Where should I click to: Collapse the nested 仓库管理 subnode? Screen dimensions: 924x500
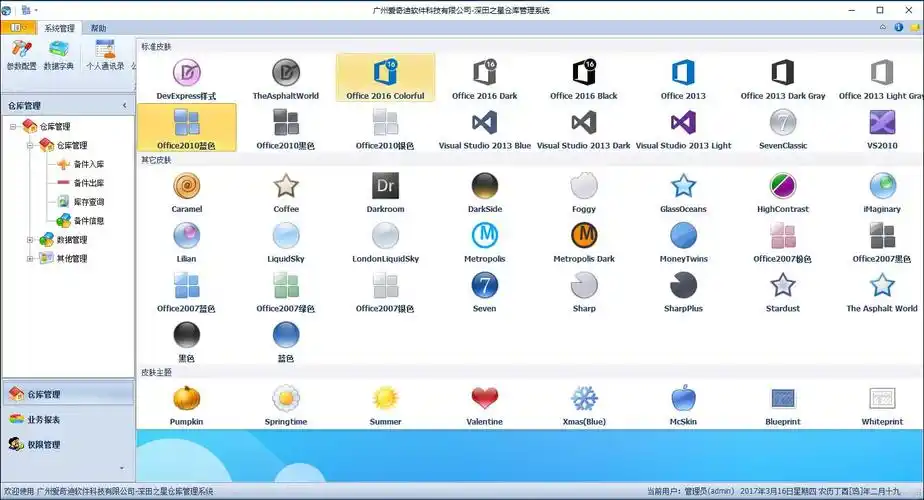tap(30, 145)
